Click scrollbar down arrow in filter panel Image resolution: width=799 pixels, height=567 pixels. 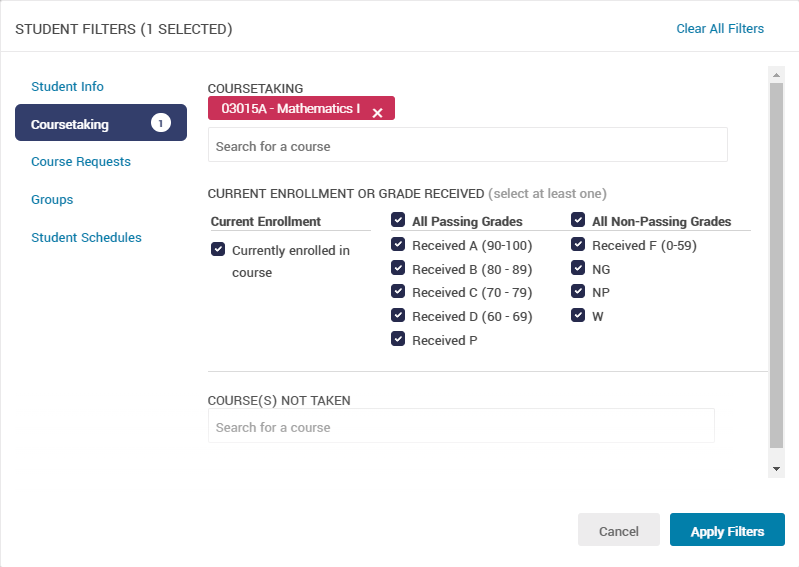776,468
